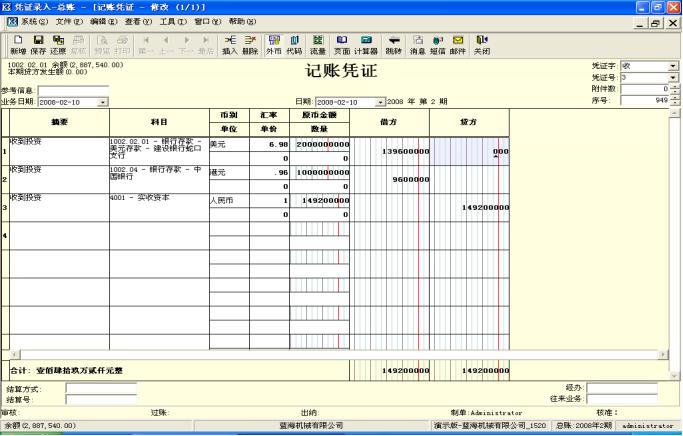Click row 3 credit amount 149200000
Viewport: 683px width, 436px height.
(470, 207)
